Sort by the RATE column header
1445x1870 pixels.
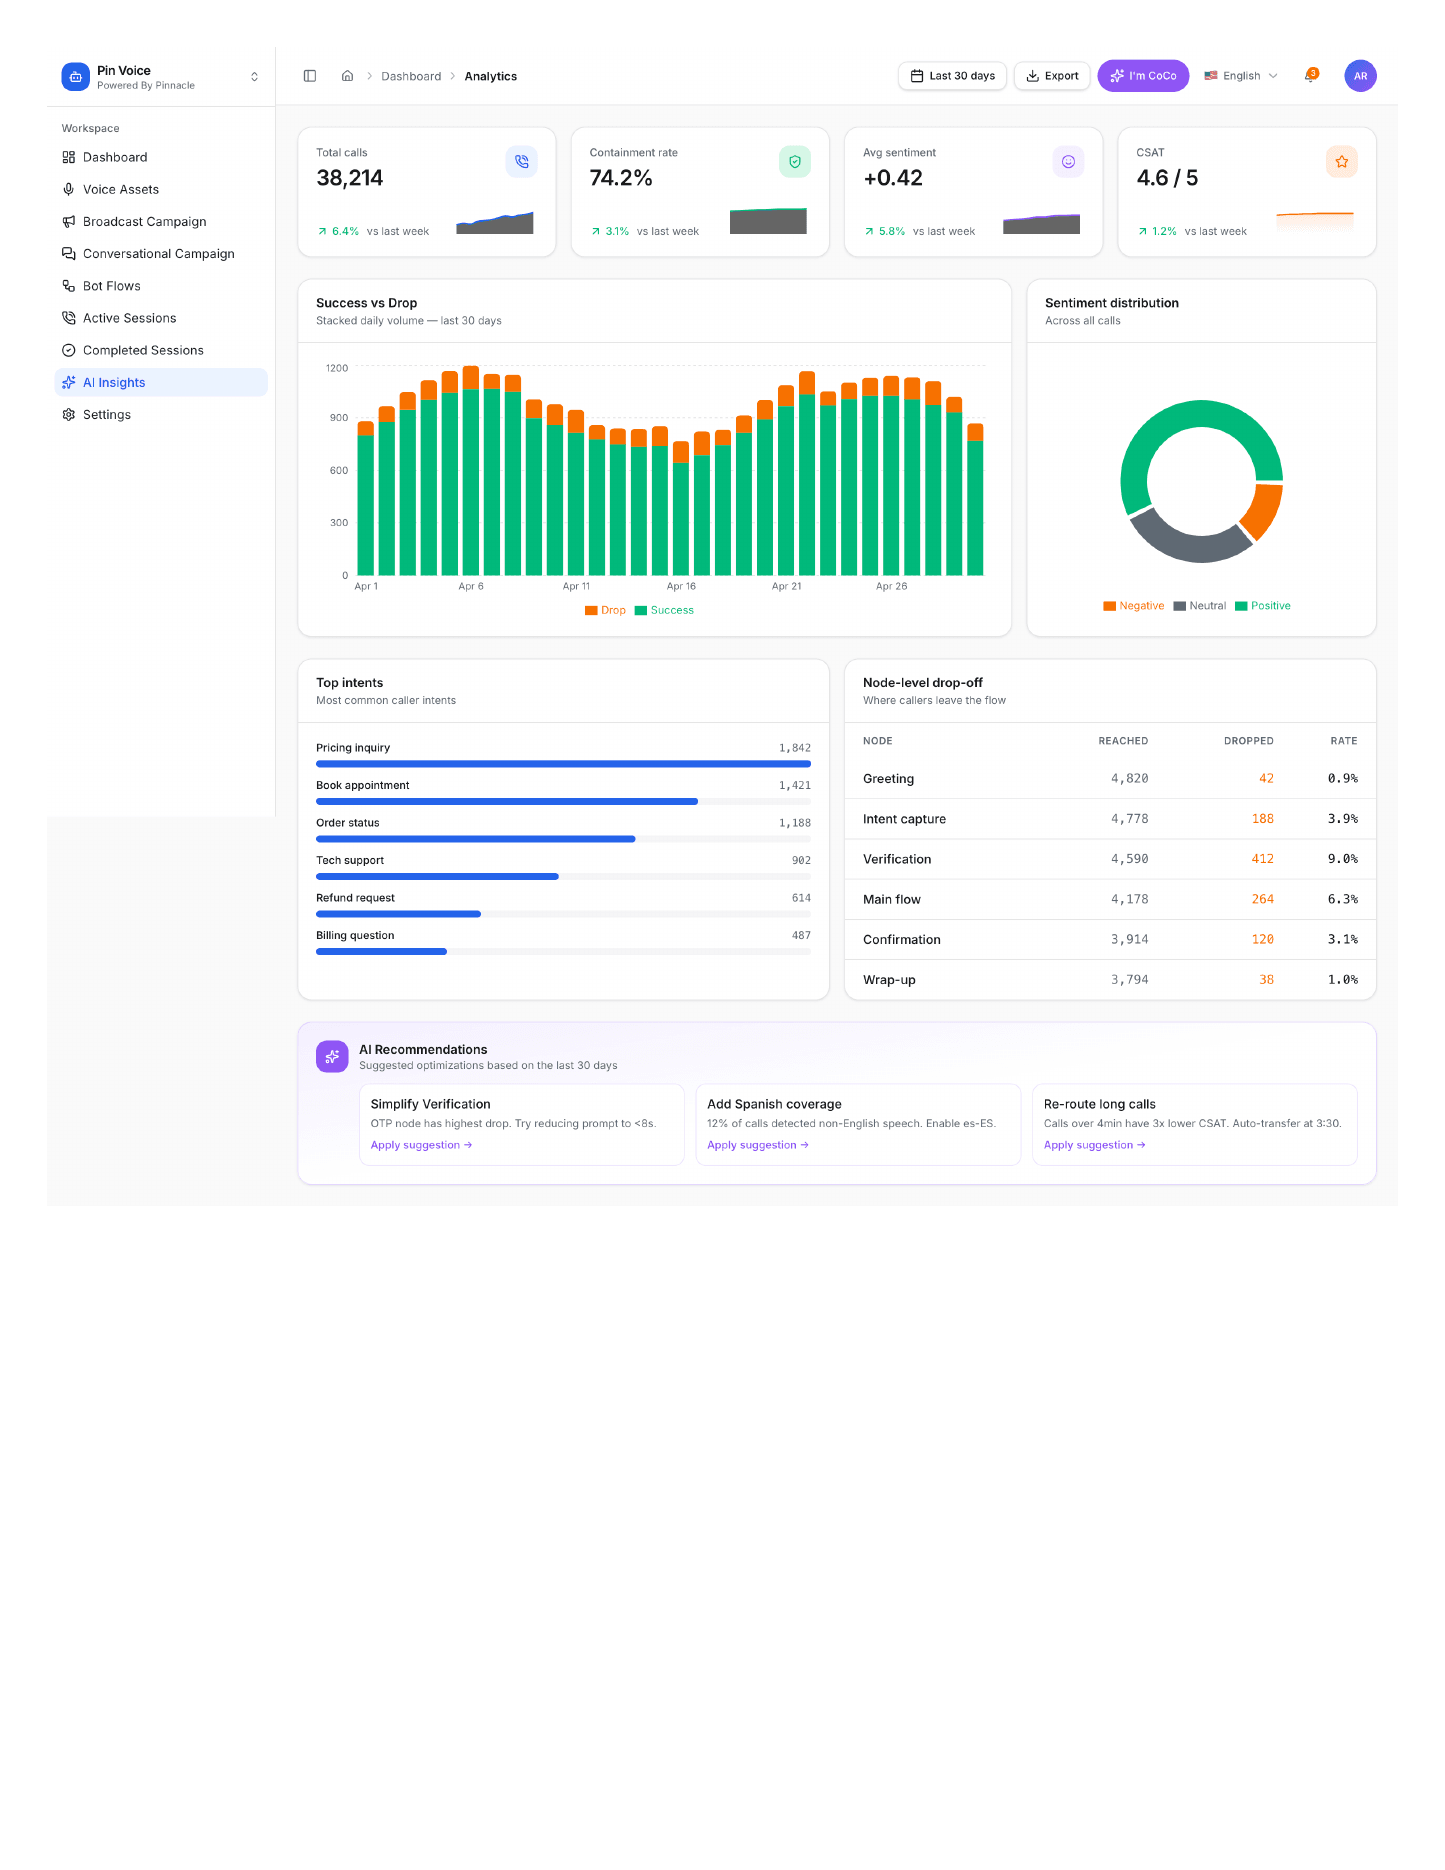coord(1344,741)
